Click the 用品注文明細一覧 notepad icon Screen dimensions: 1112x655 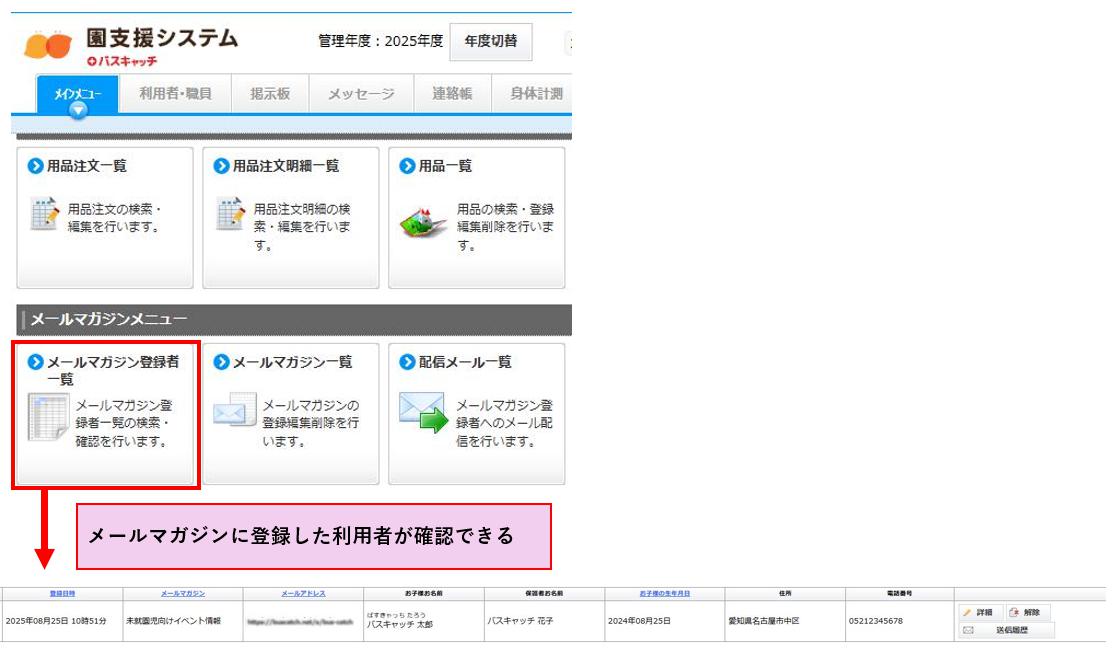click(231, 213)
